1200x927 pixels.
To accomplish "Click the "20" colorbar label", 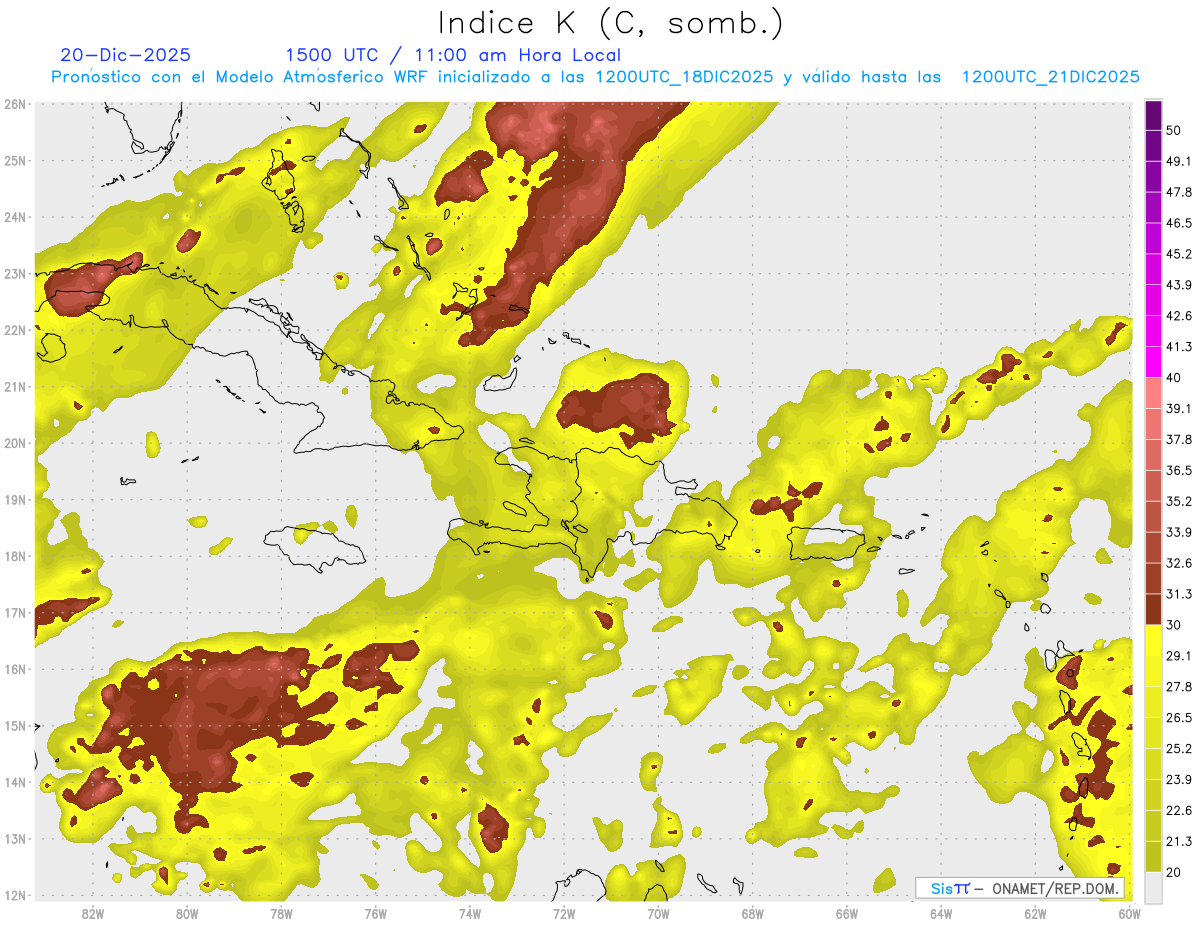I will click(x=1174, y=872).
